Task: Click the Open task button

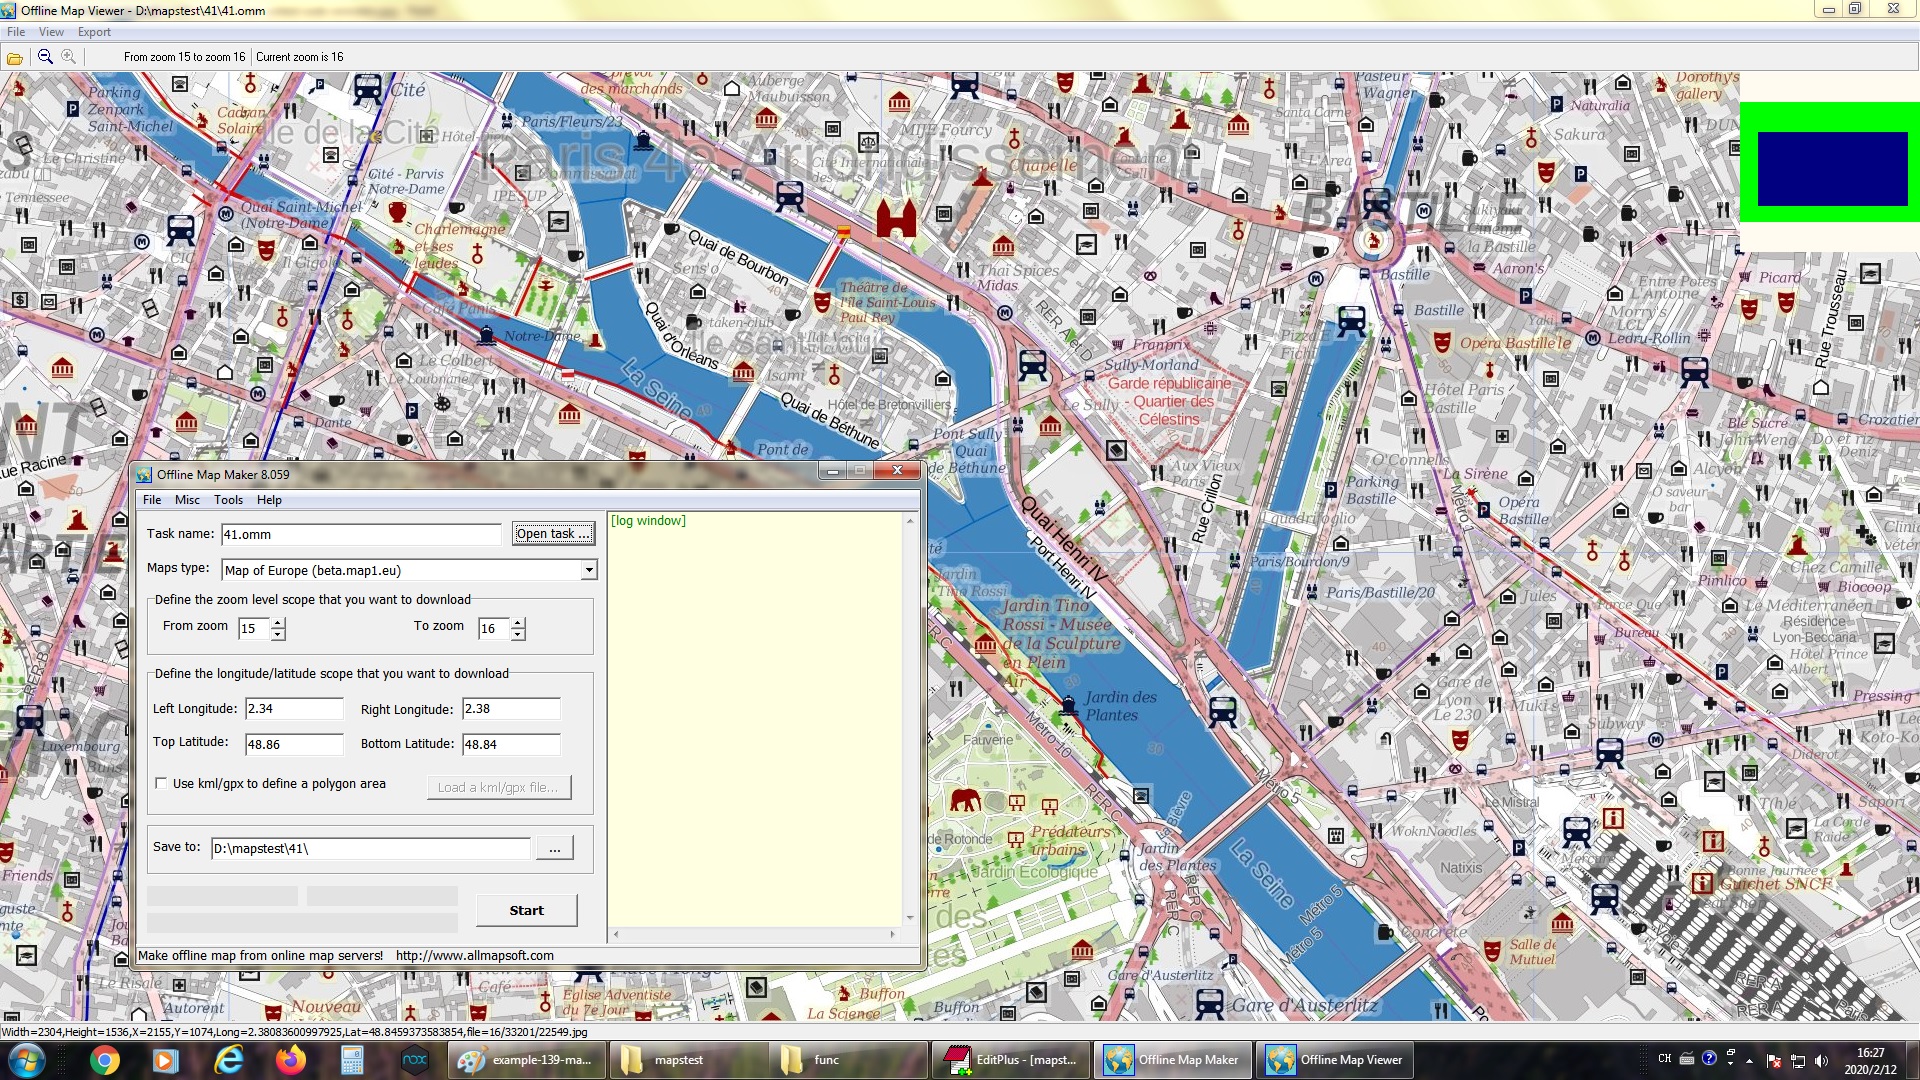Action: 553,534
